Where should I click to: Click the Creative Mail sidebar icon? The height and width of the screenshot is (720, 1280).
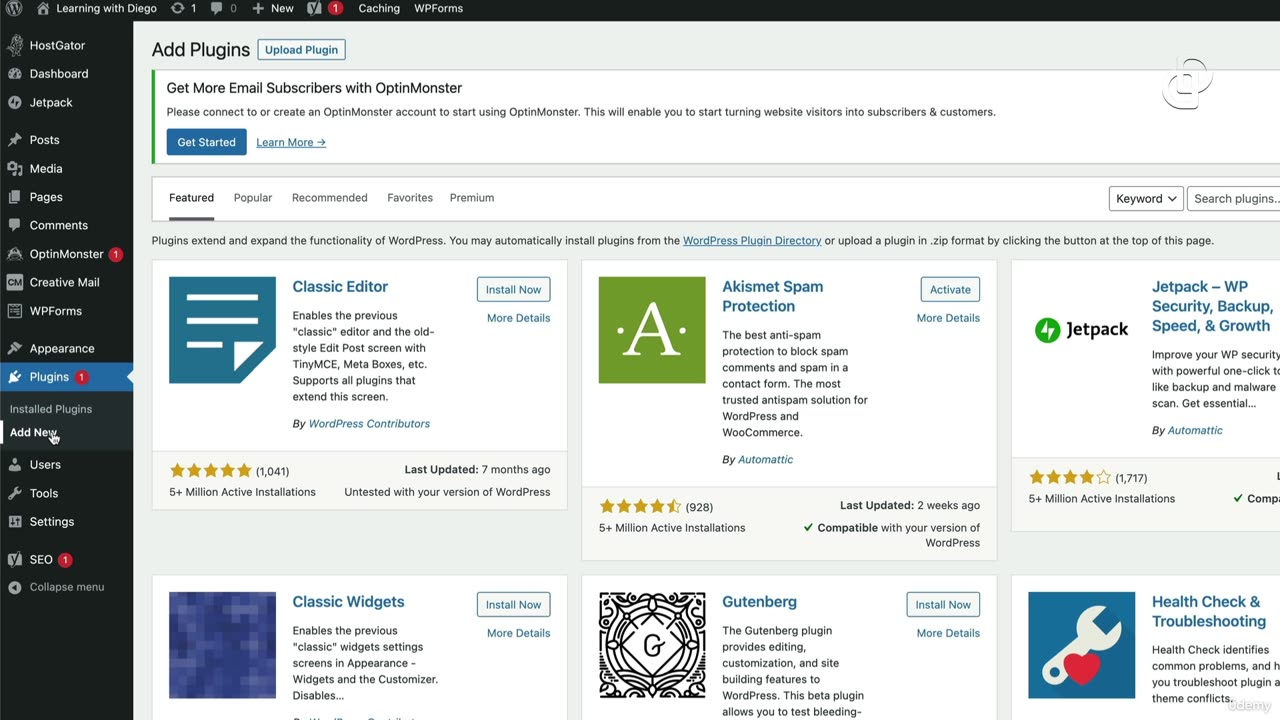point(15,282)
